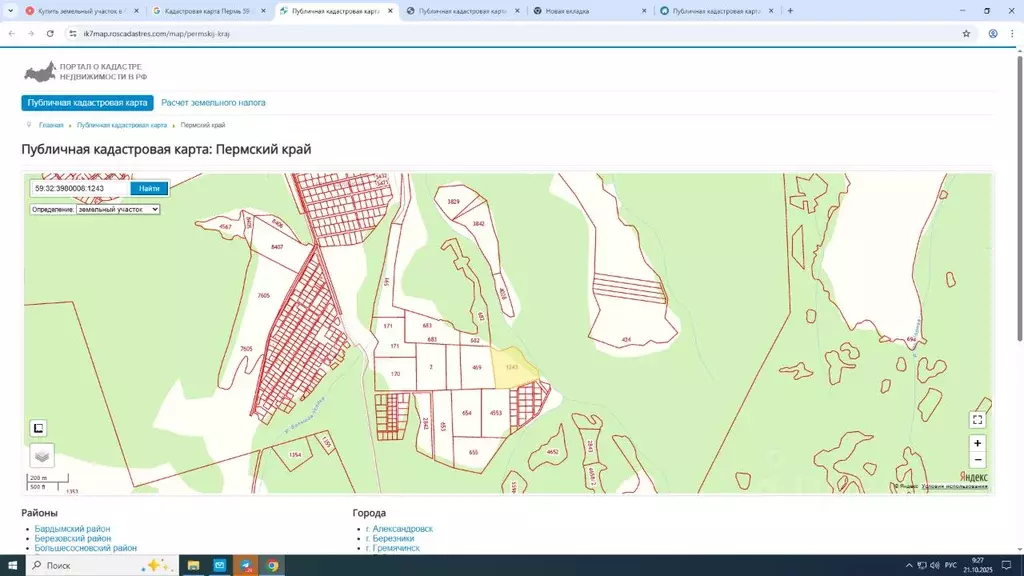Toggle fullscreen map view
Screen dimensions: 1024x576
pos(977,420)
